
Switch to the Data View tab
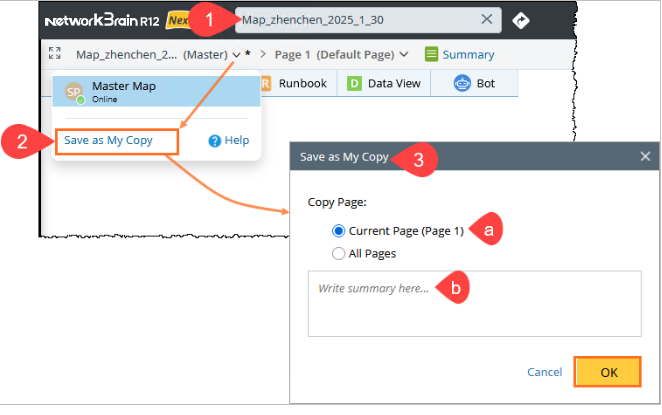[x=384, y=83]
